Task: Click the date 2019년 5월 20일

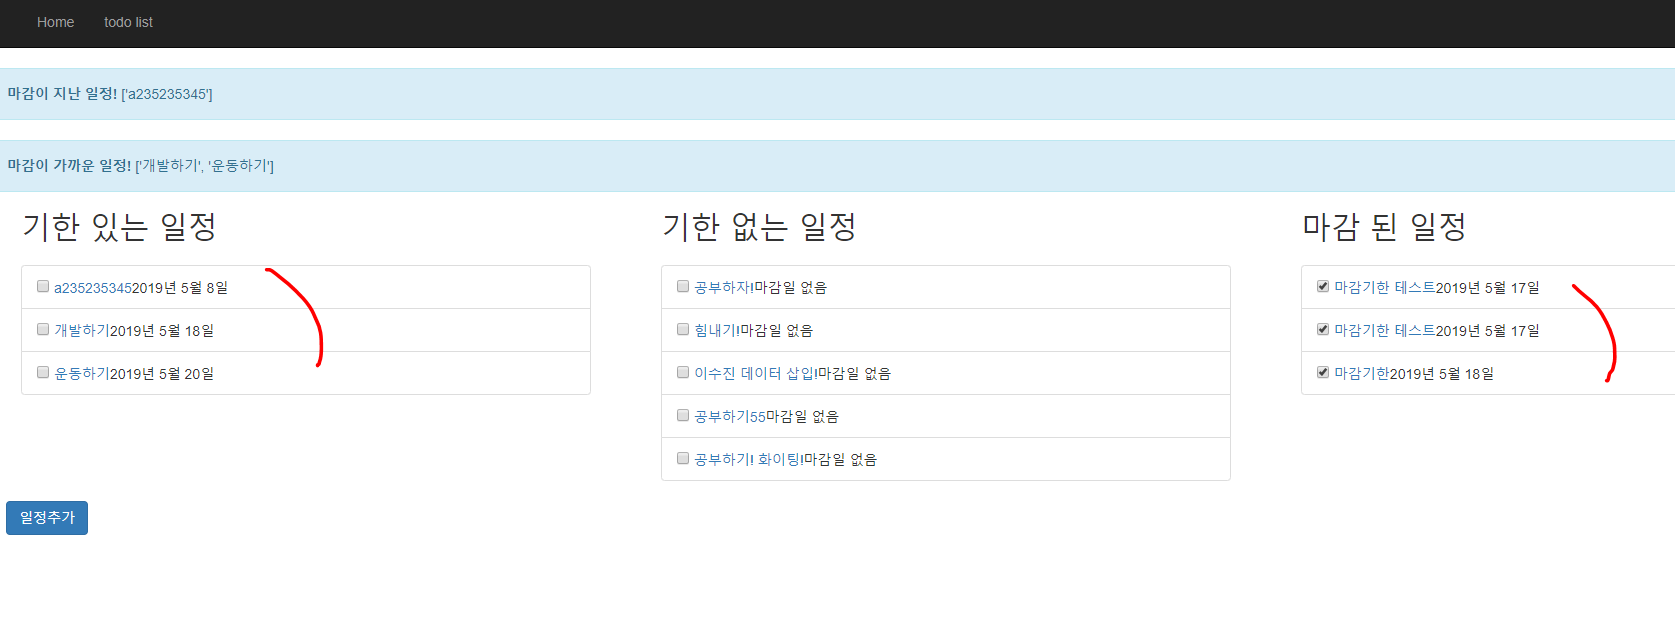Action: pyautogui.click(x=162, y=374)
